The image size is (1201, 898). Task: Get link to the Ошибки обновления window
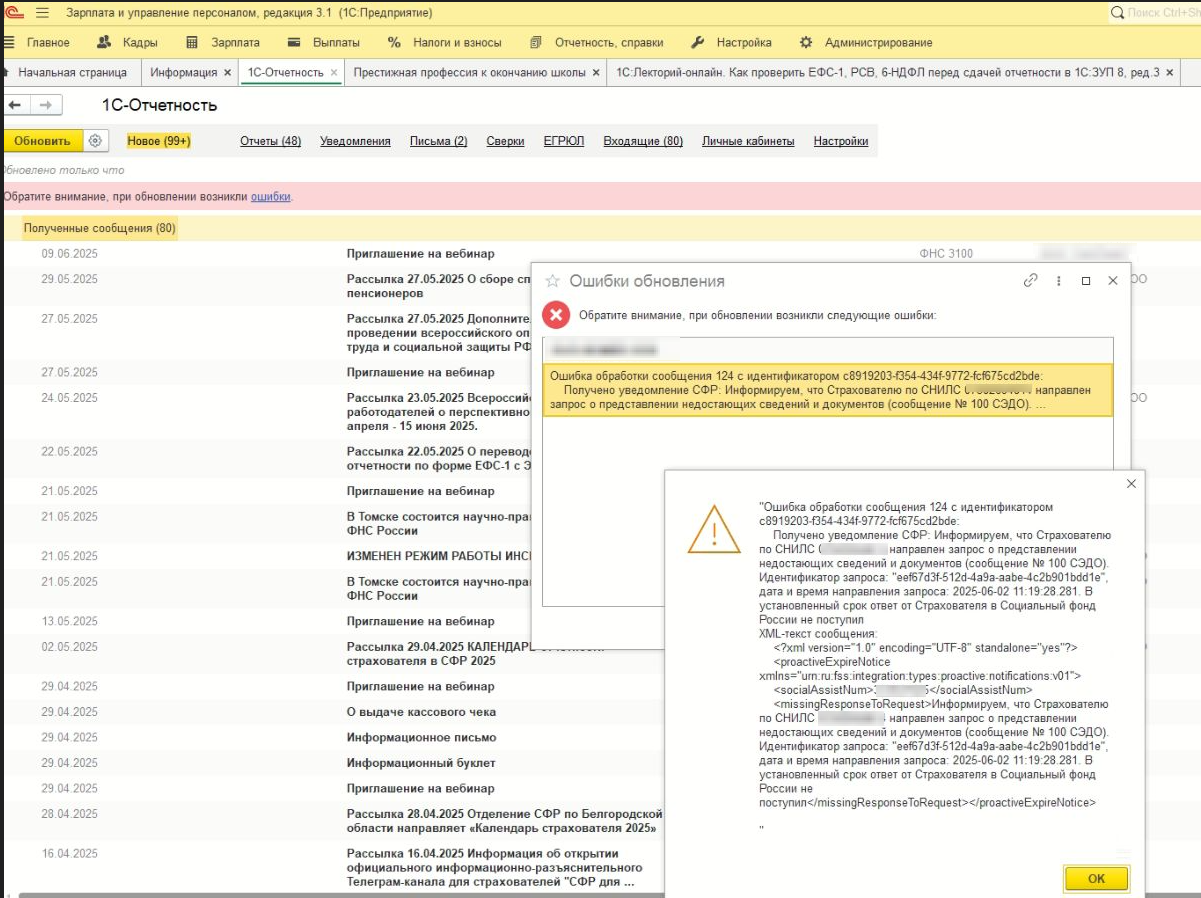(1031, 281)
